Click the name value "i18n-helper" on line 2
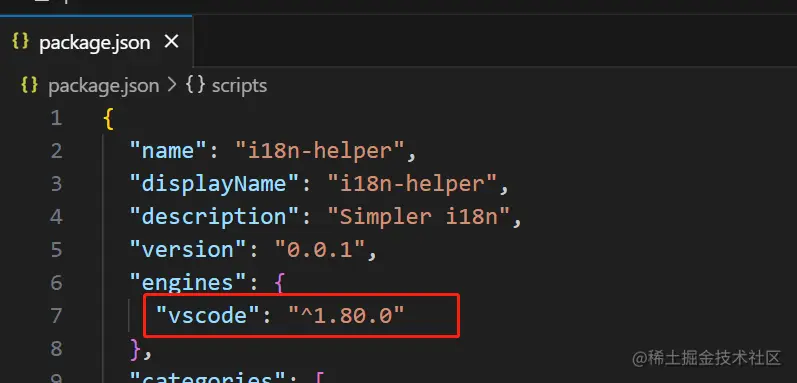The width and height of the screenshot is (797, 383). pyautogui.click(x=320, y=151)
